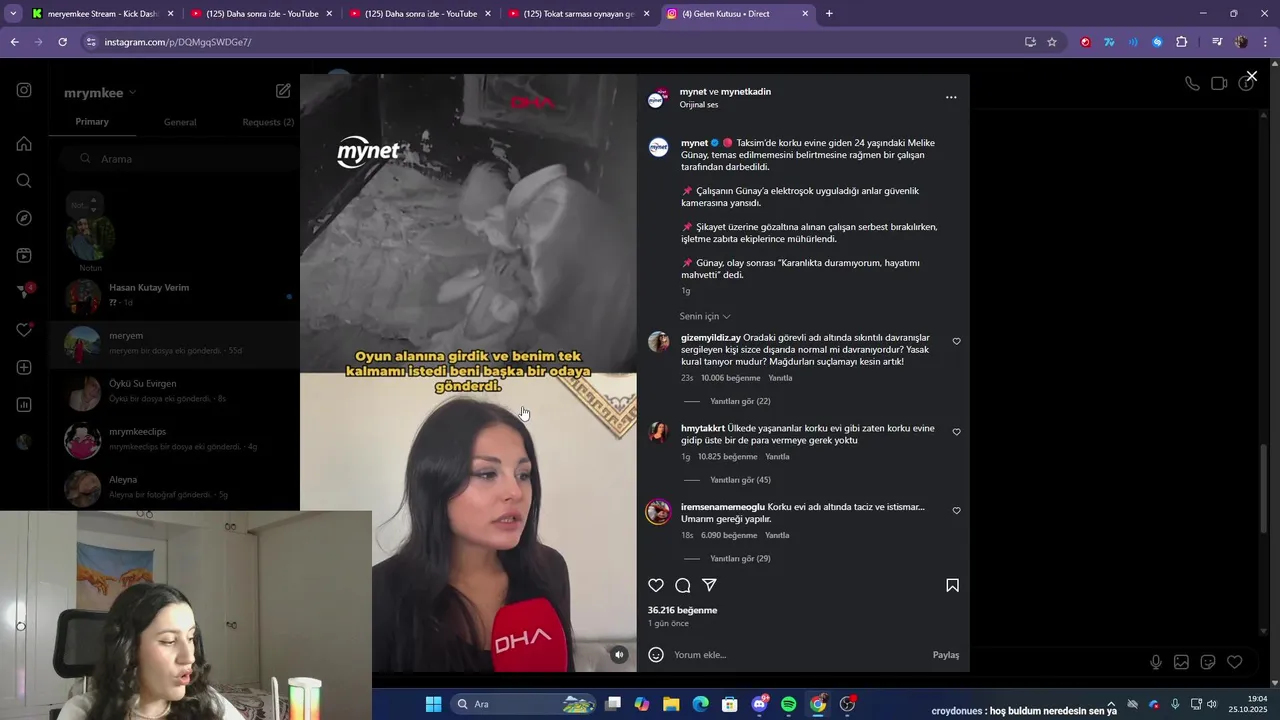Go to the Instagram Home icon in sidebar

click(x=24, y=143)
